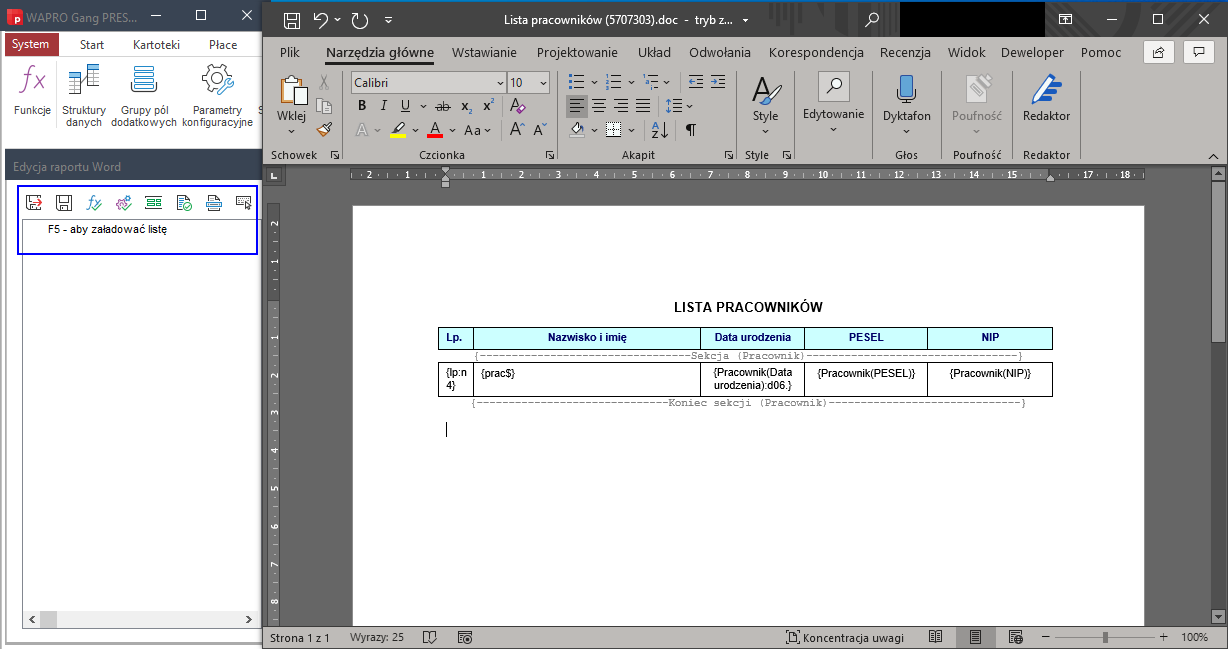The image size is (1228, 649).
Task: Clear all formatting with the eraser A icon
Action: coord(517,106)
